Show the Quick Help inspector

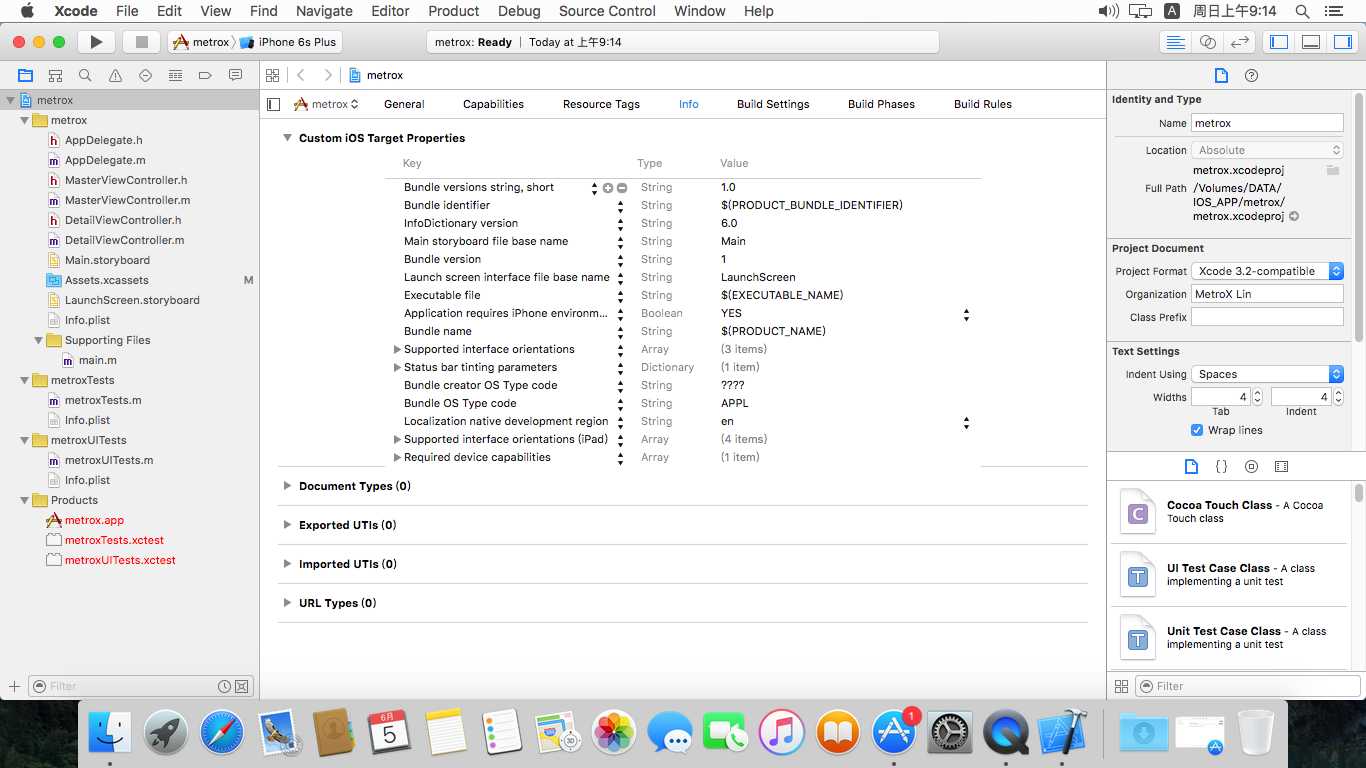tap(1251, 75)
